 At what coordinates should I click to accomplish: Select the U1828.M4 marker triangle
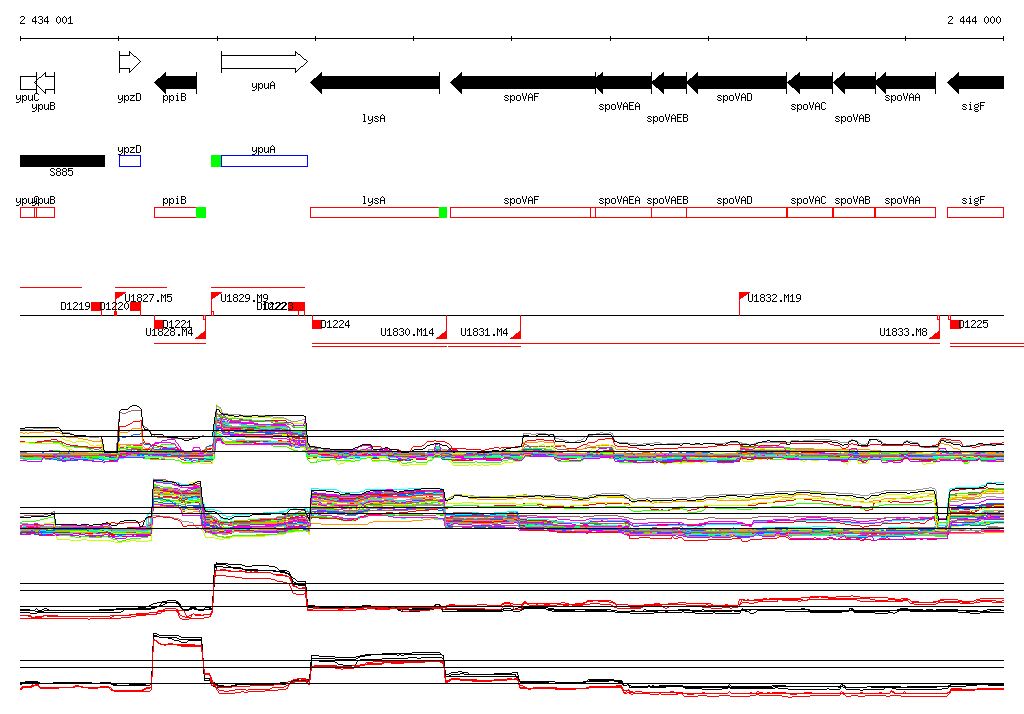(x=200, y=334)
